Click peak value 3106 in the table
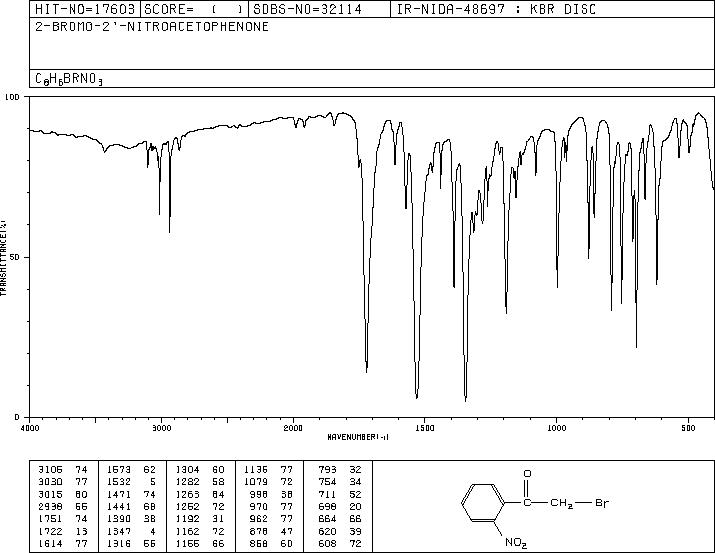Image resolution: width=715 pixels, height=553 pixels. pyautogui.click(x=50, y=470)
